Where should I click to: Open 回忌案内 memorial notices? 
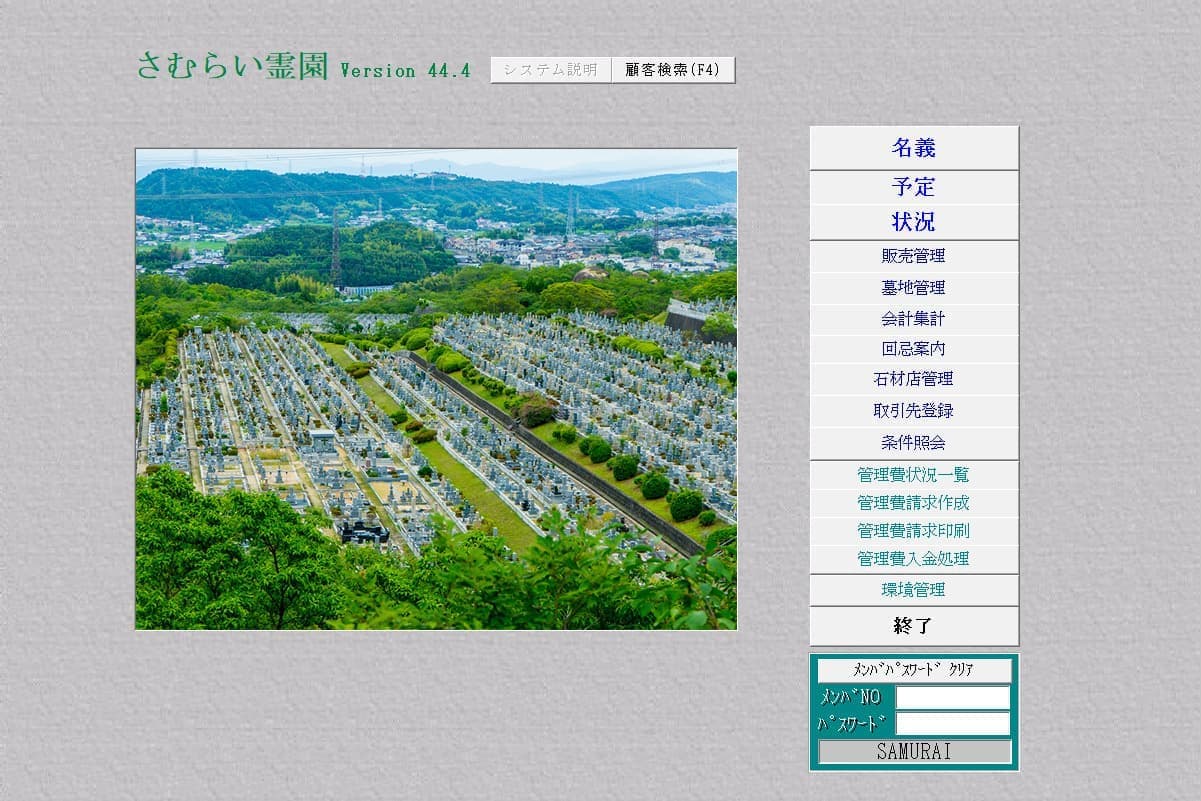coord(914,349)
